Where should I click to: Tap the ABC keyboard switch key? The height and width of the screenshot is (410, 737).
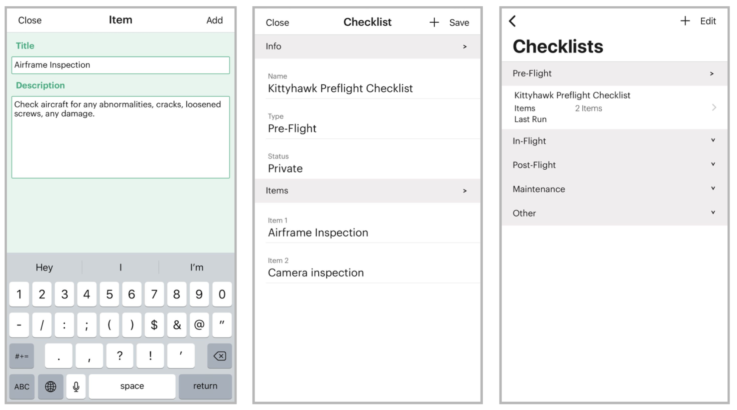(x=22, y=386)
